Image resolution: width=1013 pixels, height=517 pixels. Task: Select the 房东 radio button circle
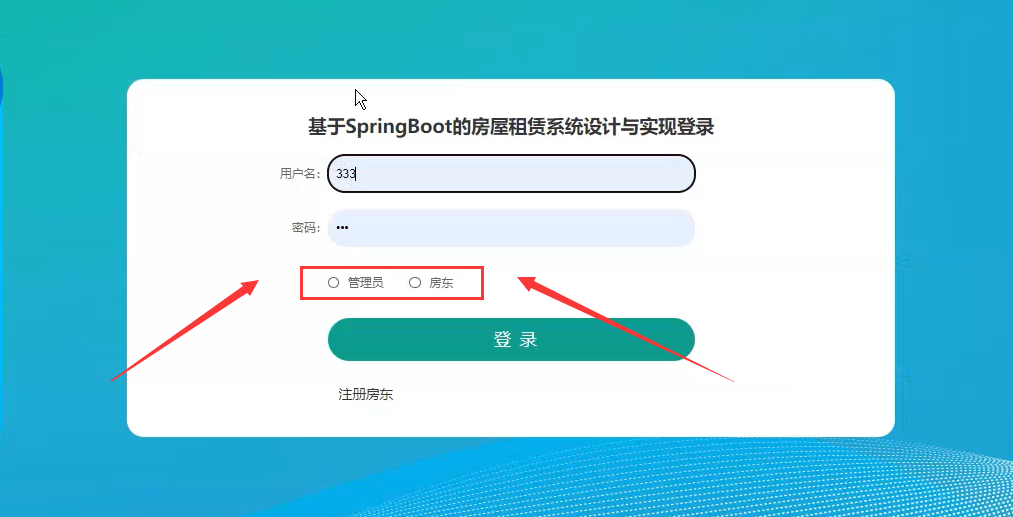[415, 282]
